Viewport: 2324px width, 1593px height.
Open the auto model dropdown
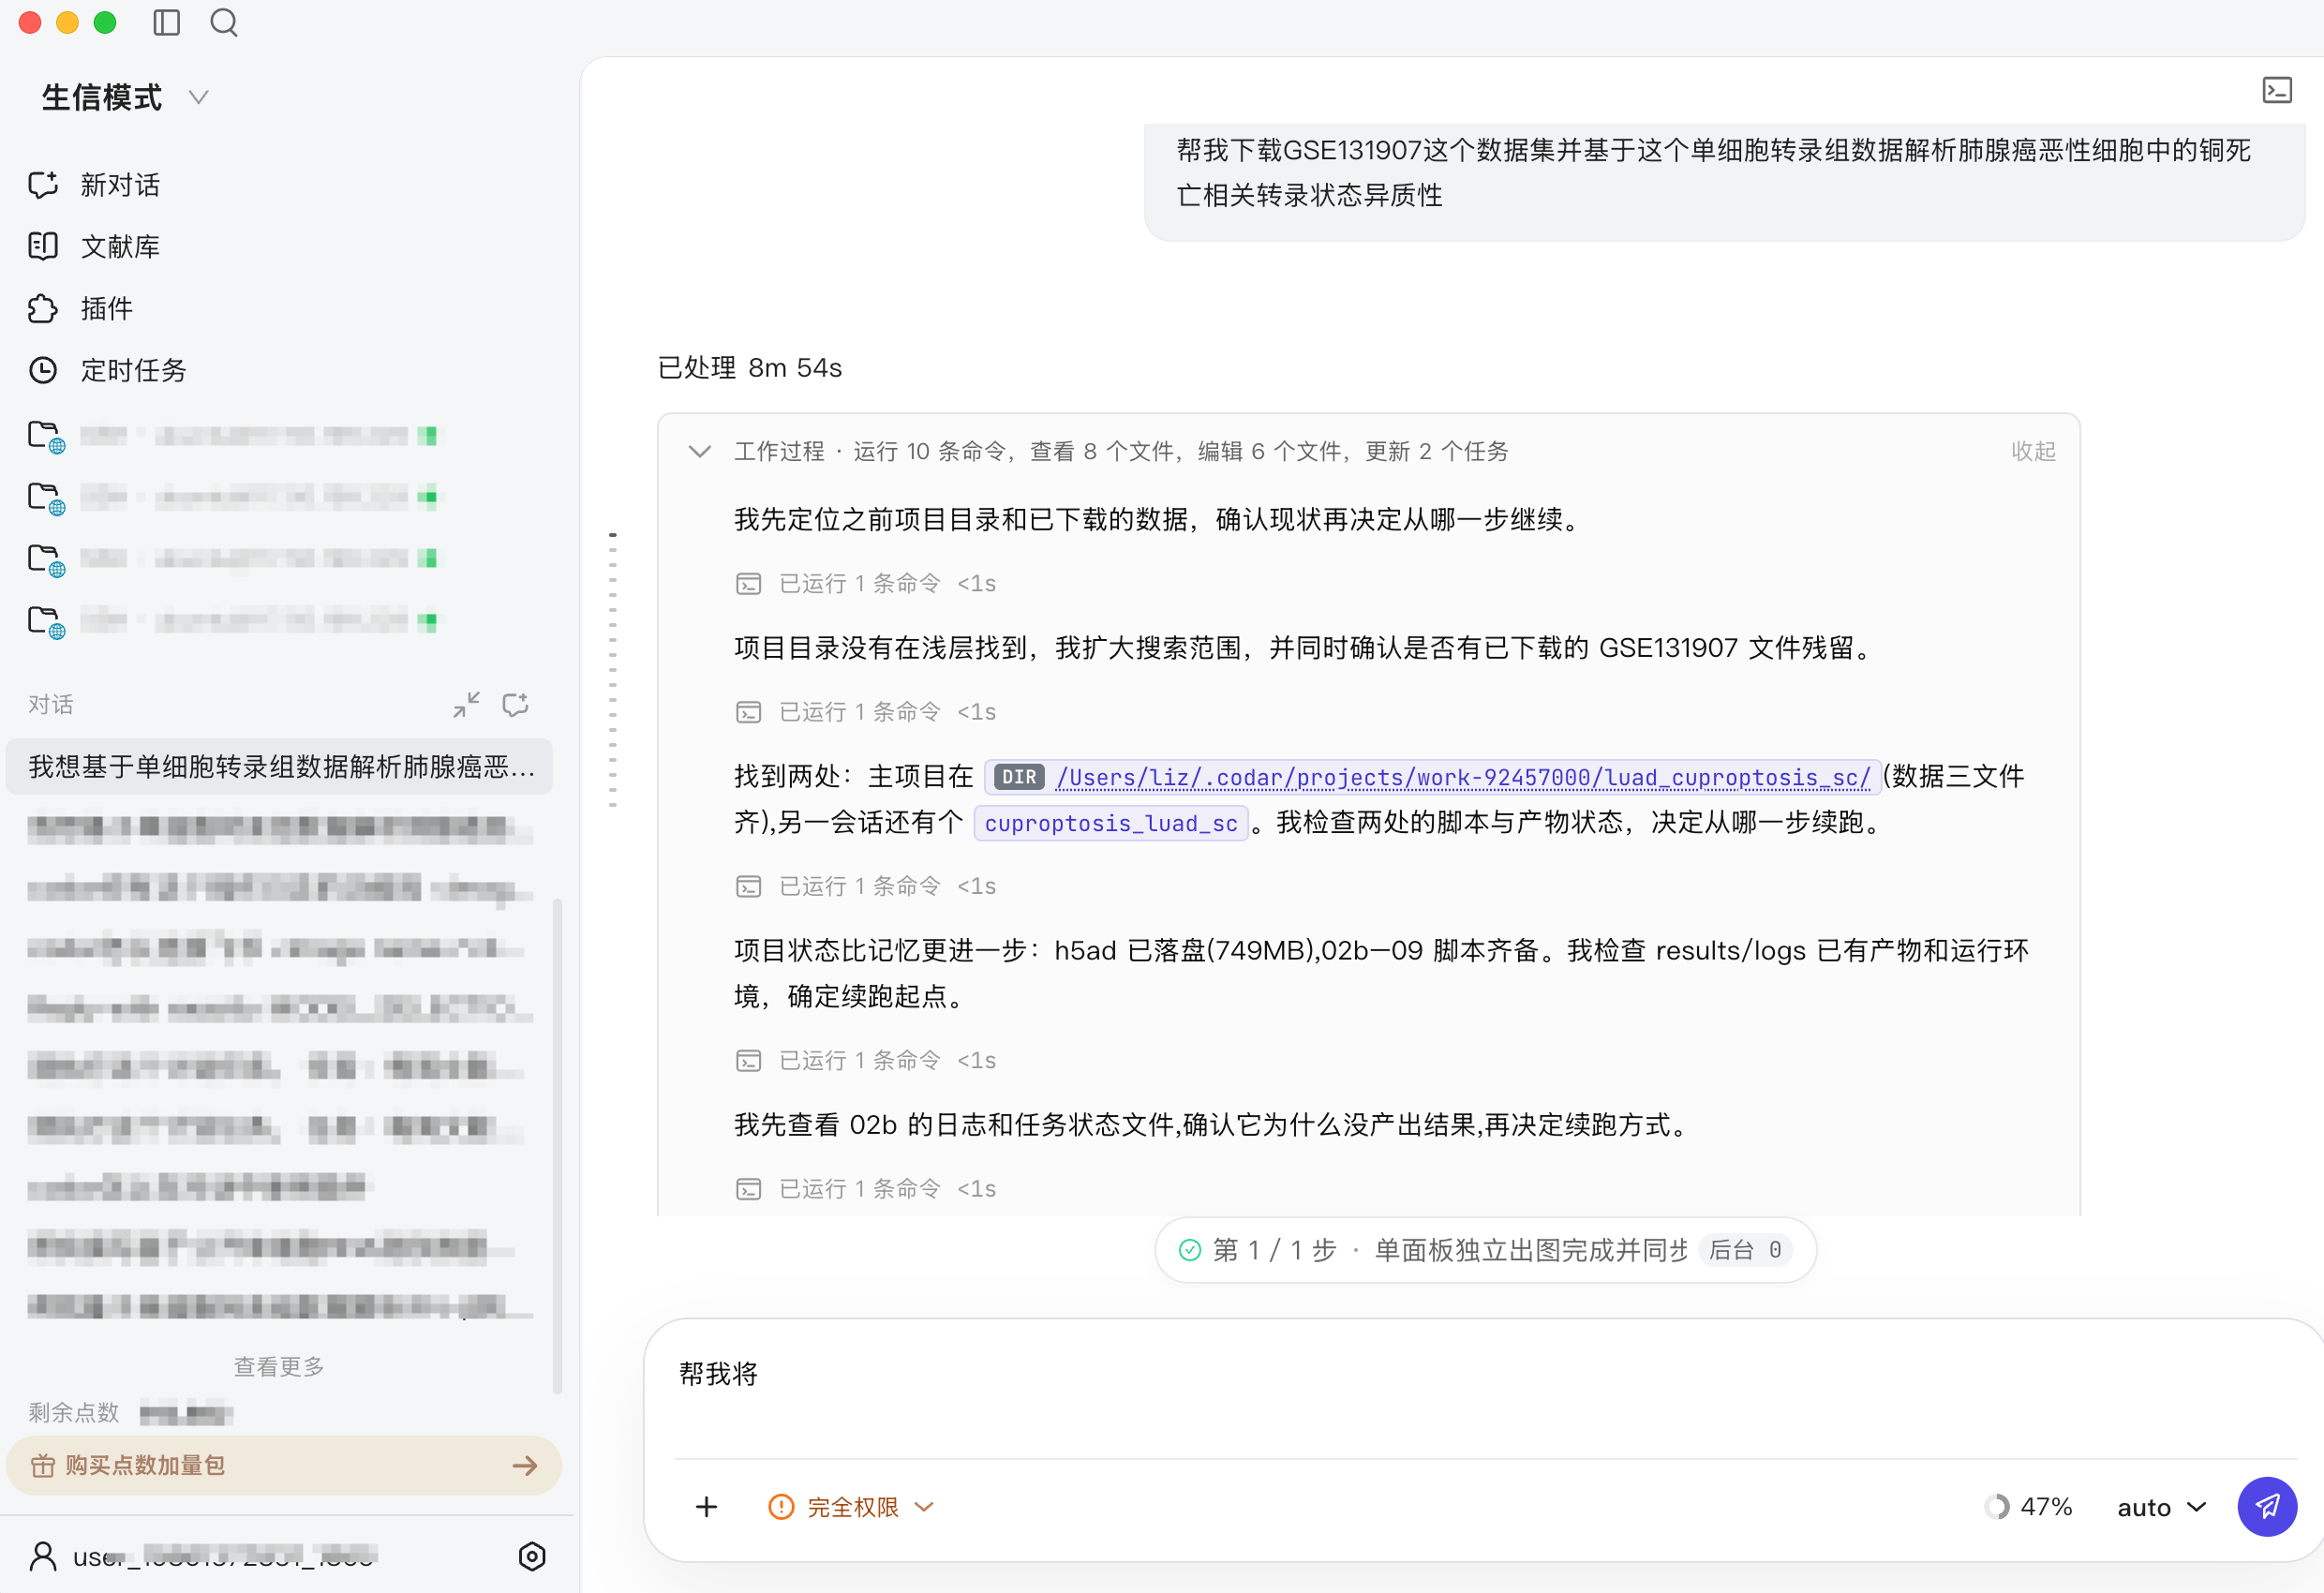2162,1507
